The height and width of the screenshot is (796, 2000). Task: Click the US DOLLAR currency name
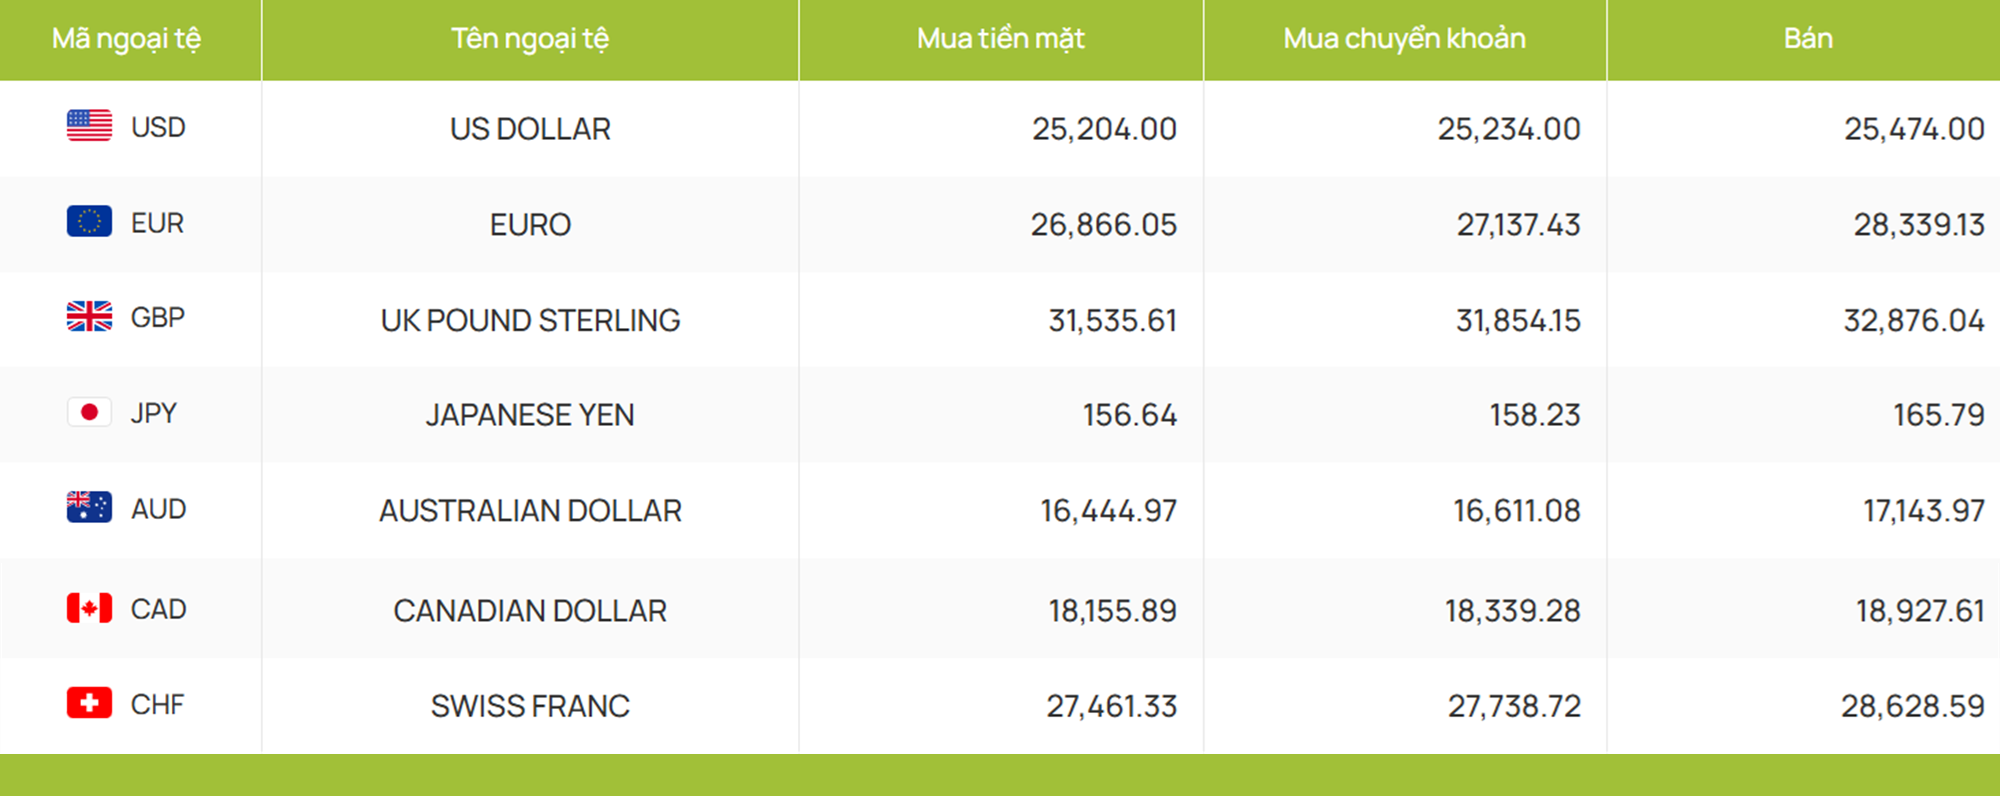(x=530, y=129)
